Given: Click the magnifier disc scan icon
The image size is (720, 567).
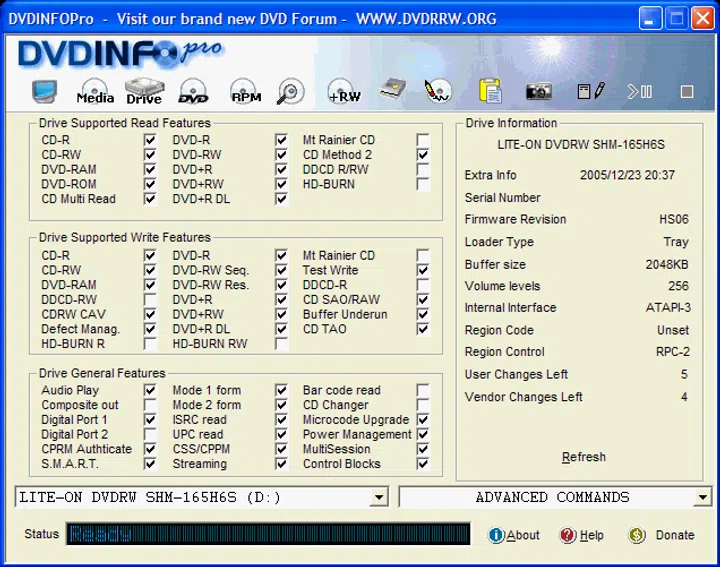Looking at the screenshot, I should (290, 91).
